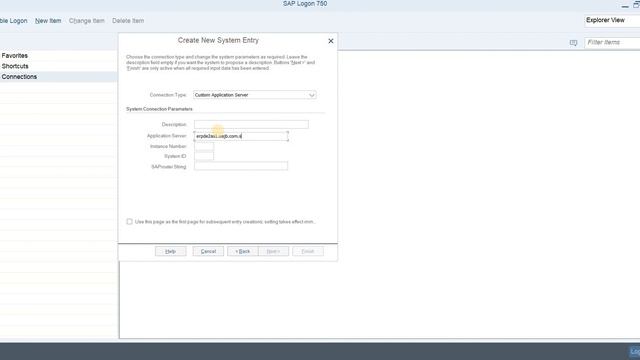The width and height of the screenshot is (640, 360).
Task: Minimize the SAP Logon window
Action: coord(625,6)
